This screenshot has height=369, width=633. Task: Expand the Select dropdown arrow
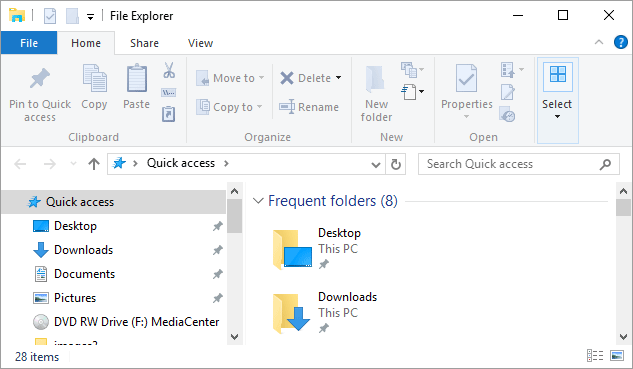click(x=558, y=117)
